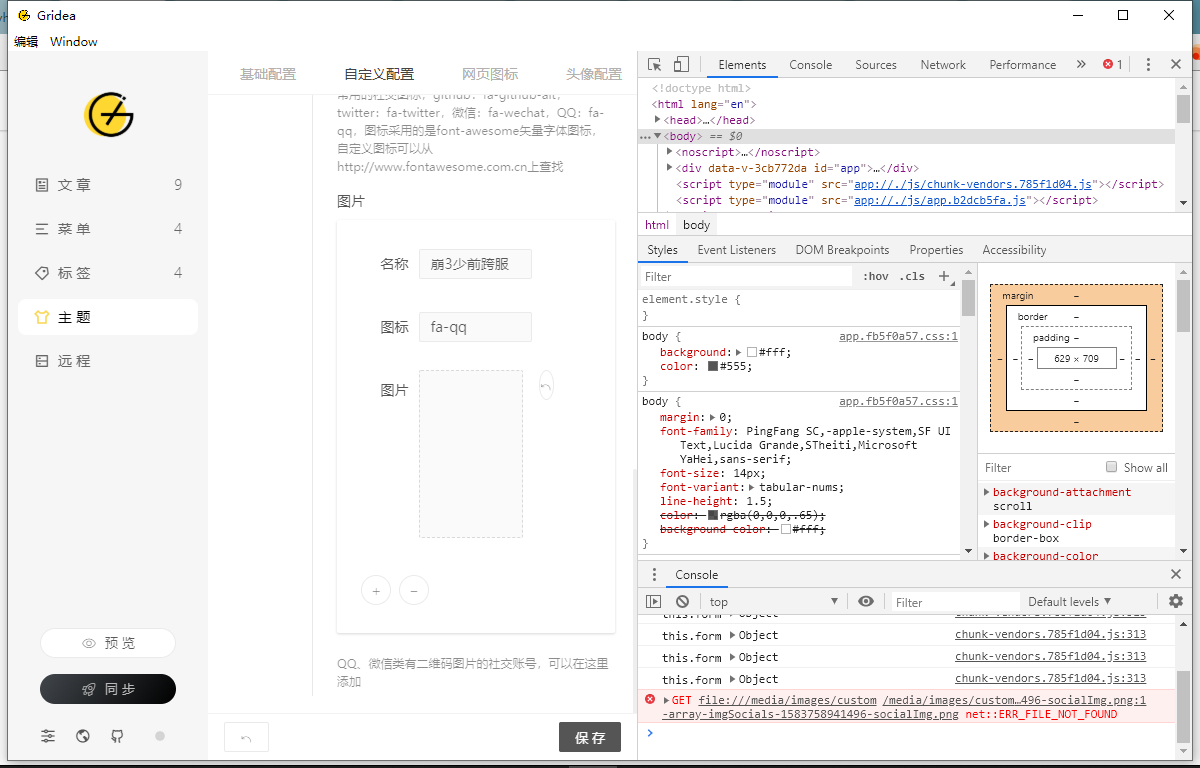The image size is (1200, 768).
Task: Toggle the device toolbar icon
Action: coord(681,64)
